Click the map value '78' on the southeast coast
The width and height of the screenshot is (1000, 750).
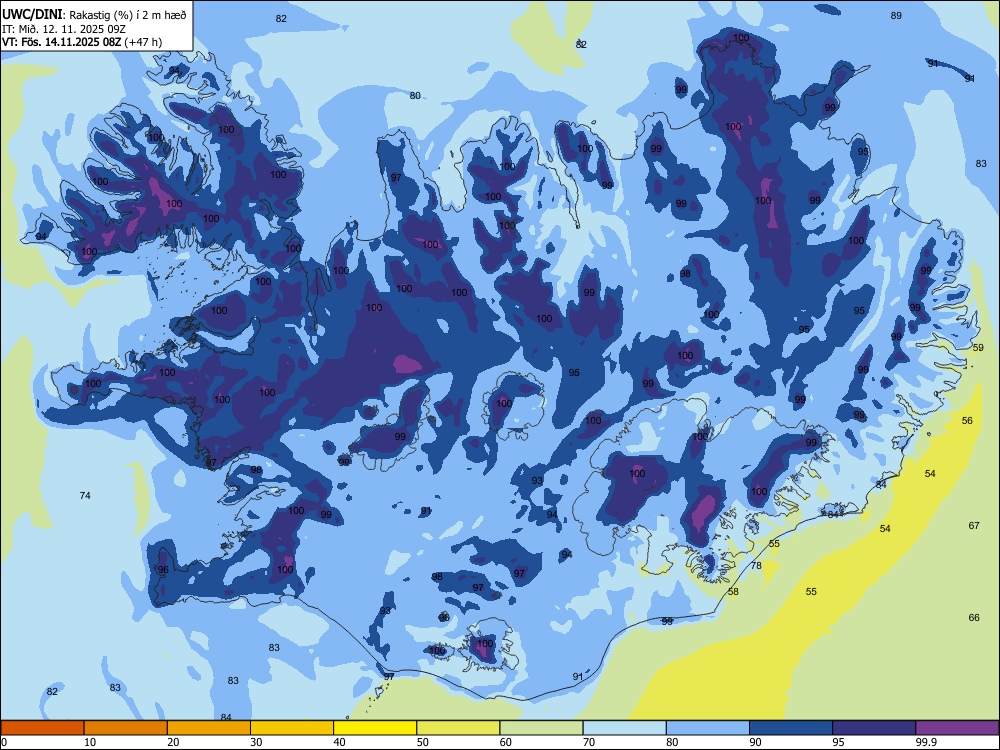[x=756, y=565]
